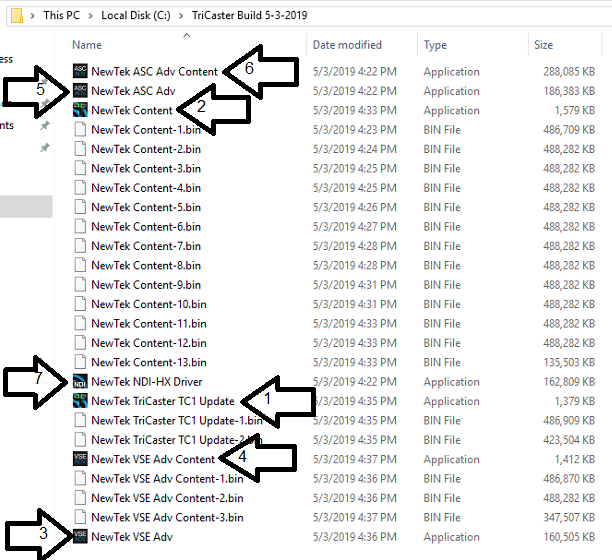Select the NewTek Content-13.bin file name

coord(148,362)
